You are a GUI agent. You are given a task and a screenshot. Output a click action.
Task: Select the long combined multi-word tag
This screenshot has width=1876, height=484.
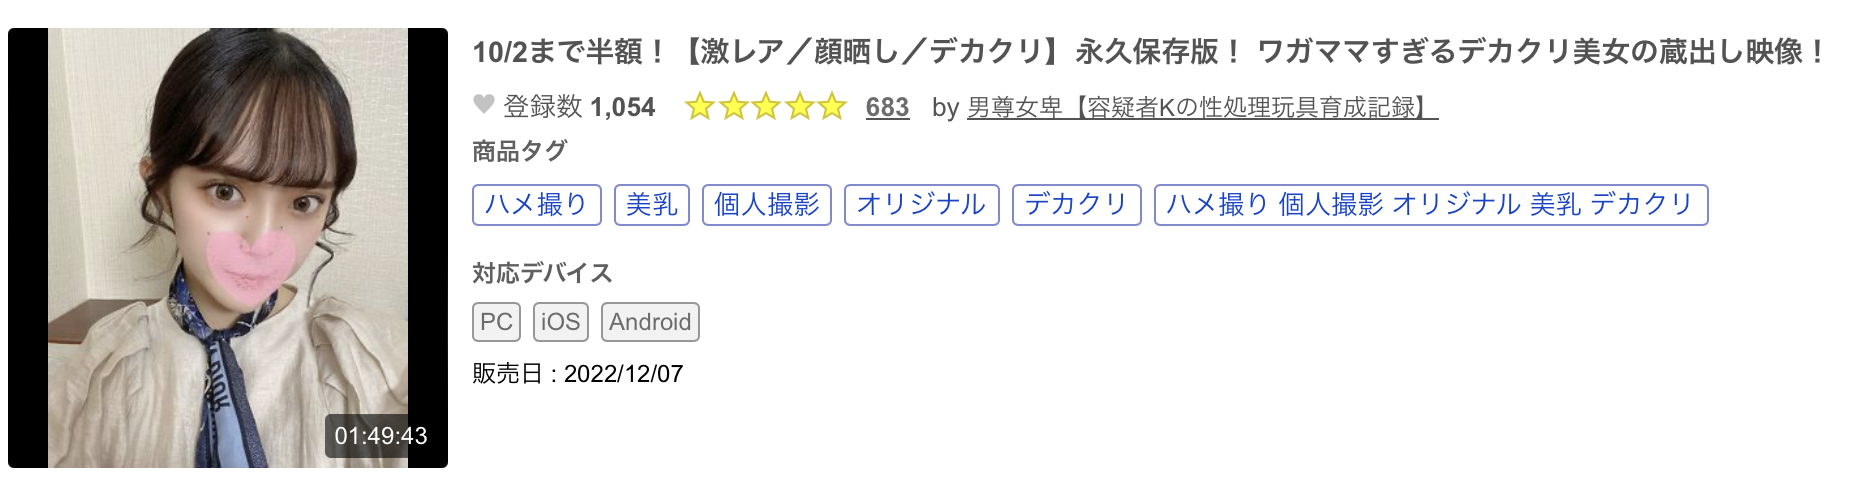[x=1430, y=205]
